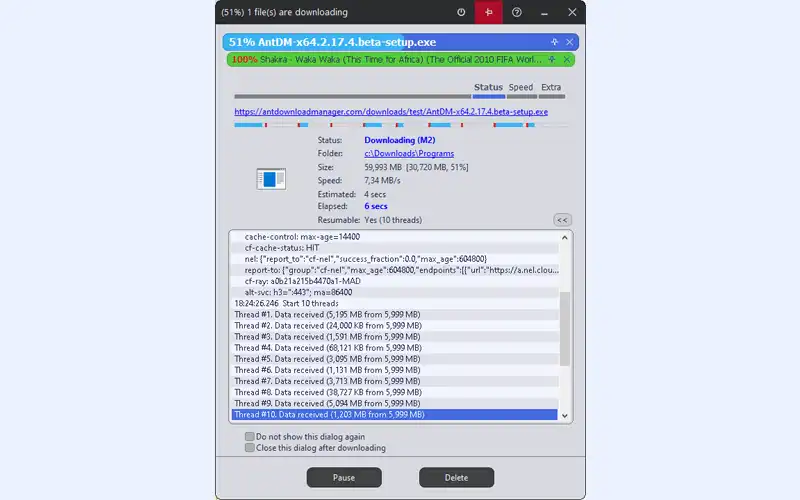Select the Thread #6 data received row
This screenshot has height=500, width=800.
click(x=395, y=370)
